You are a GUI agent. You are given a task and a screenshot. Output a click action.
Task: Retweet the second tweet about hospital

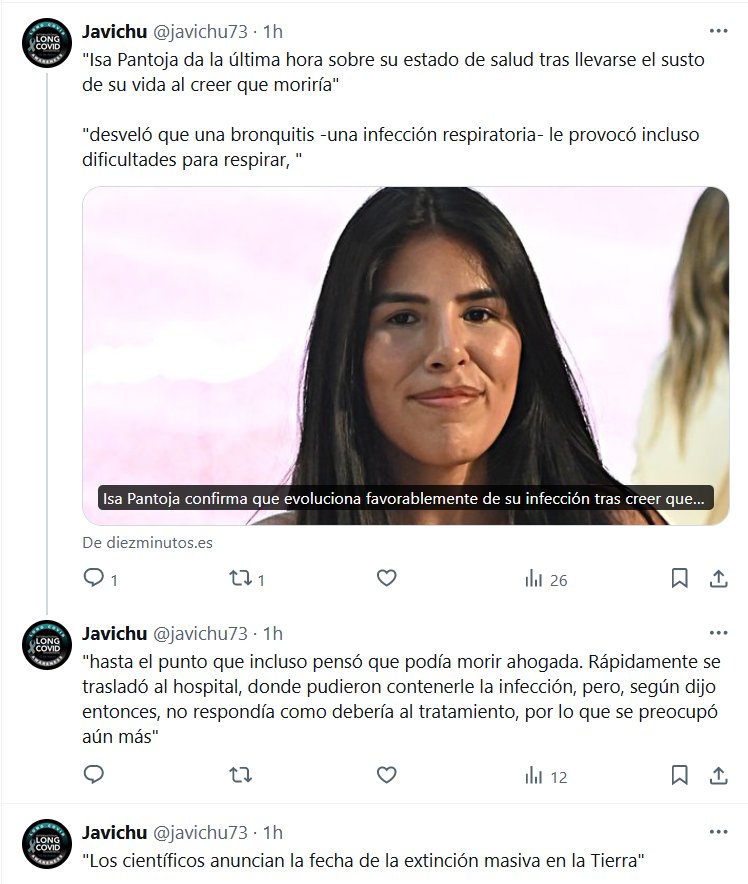[241, 775]
